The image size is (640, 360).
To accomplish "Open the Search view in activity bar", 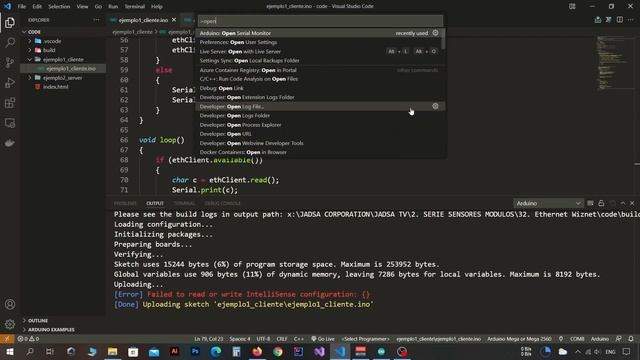I will point(10,42).
